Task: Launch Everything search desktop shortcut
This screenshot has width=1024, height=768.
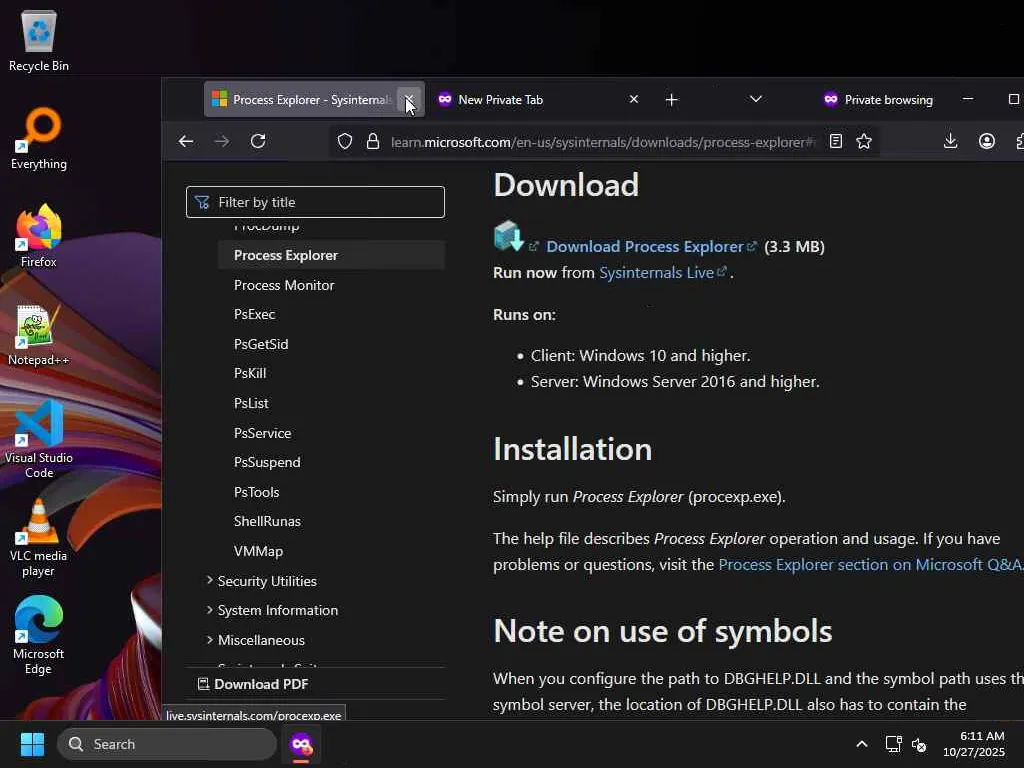Action: [x=39, y=138]
